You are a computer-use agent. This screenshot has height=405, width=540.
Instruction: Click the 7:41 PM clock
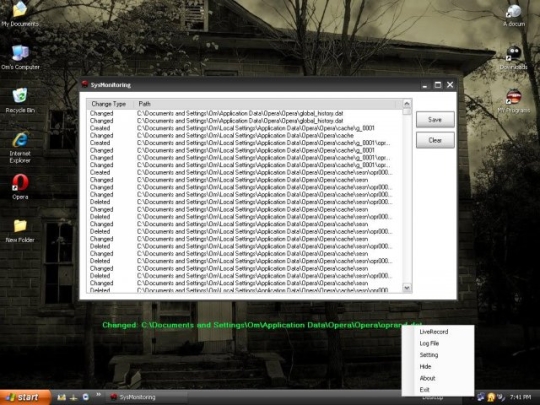point(520,397)
